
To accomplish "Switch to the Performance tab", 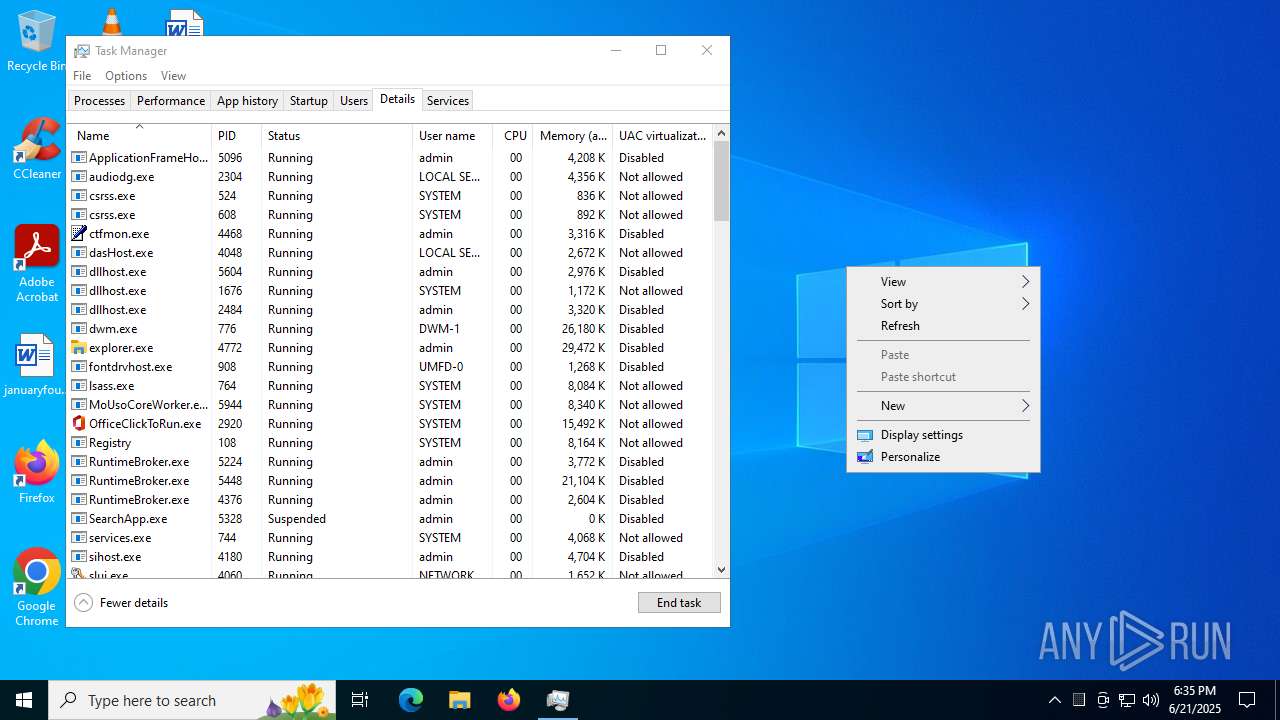I will tap(171, 101).
